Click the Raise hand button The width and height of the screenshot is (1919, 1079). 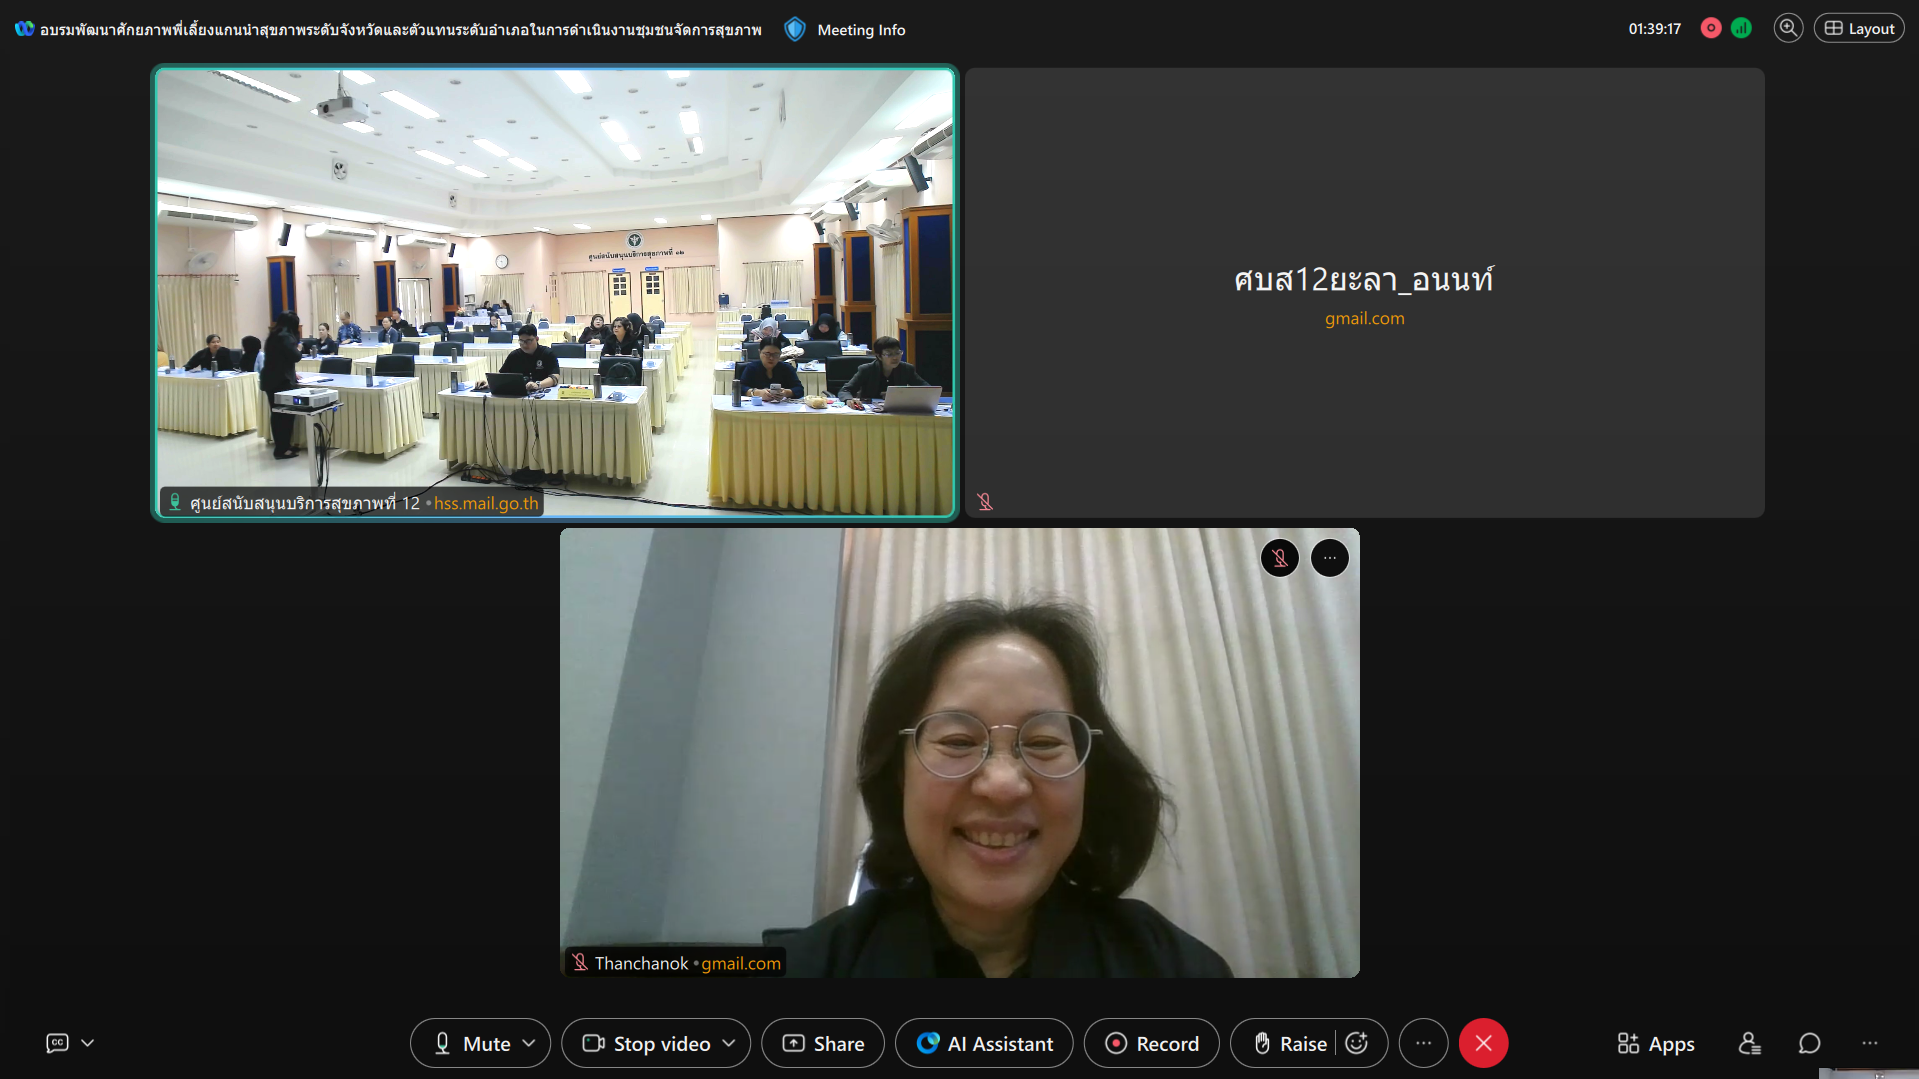point(1290,1043)
